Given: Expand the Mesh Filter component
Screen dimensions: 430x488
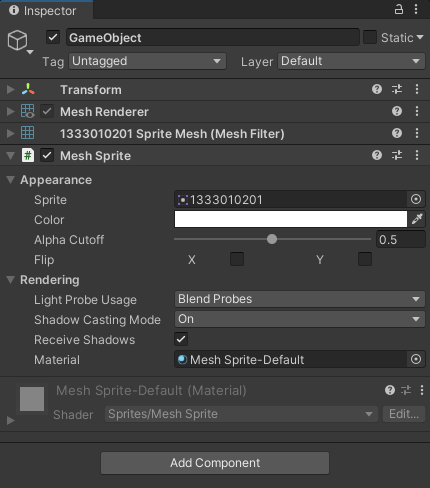Looking at the screenshot, I should 11,133.
